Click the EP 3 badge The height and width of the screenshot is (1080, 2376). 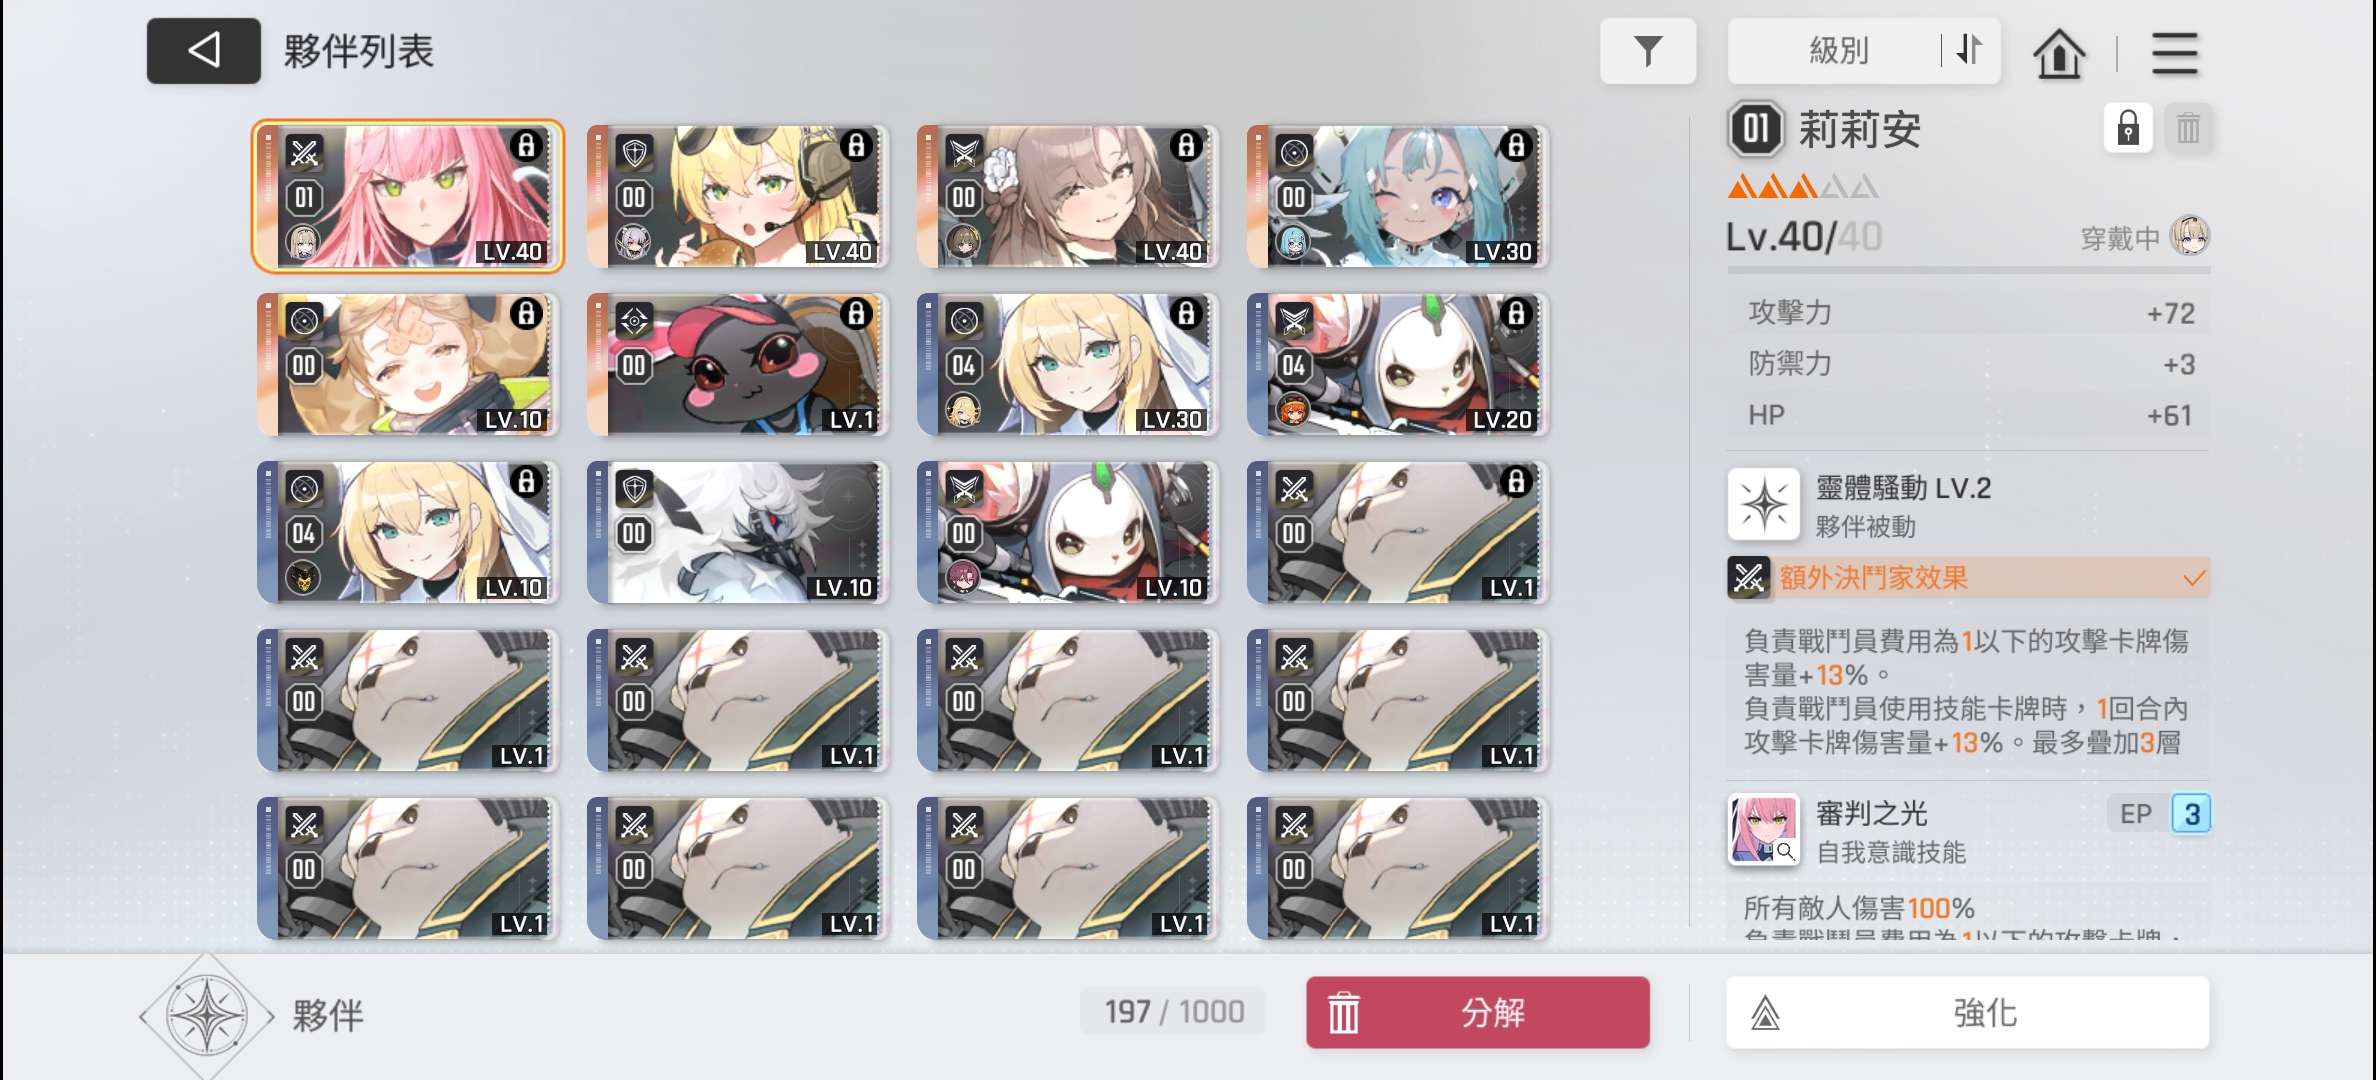2158,814
